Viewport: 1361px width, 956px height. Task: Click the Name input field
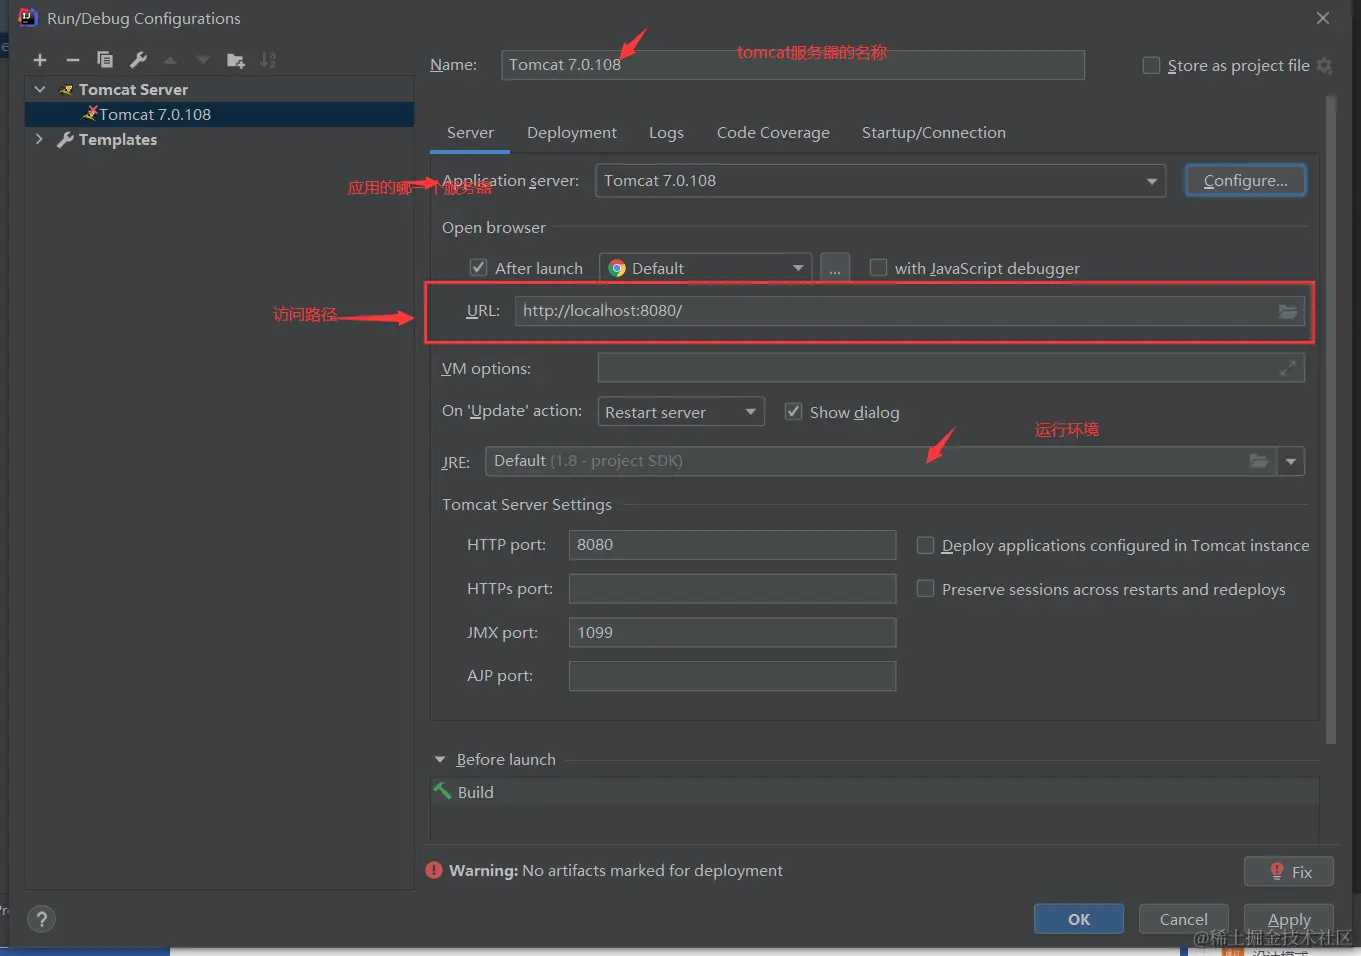pos(793,65)
